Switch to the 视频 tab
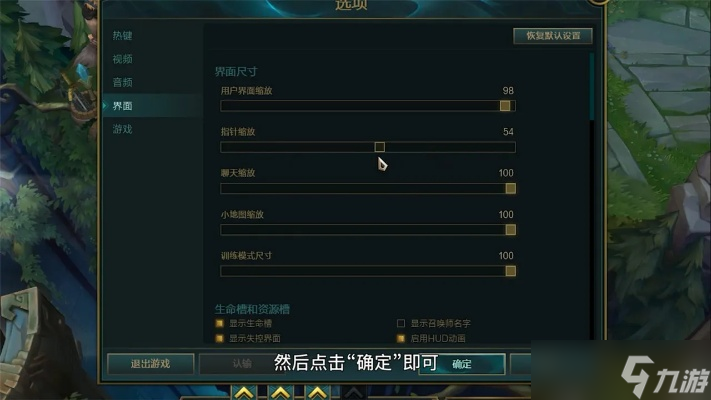The height and width of the screenshot is (400, 711). (x=122, y=59)
